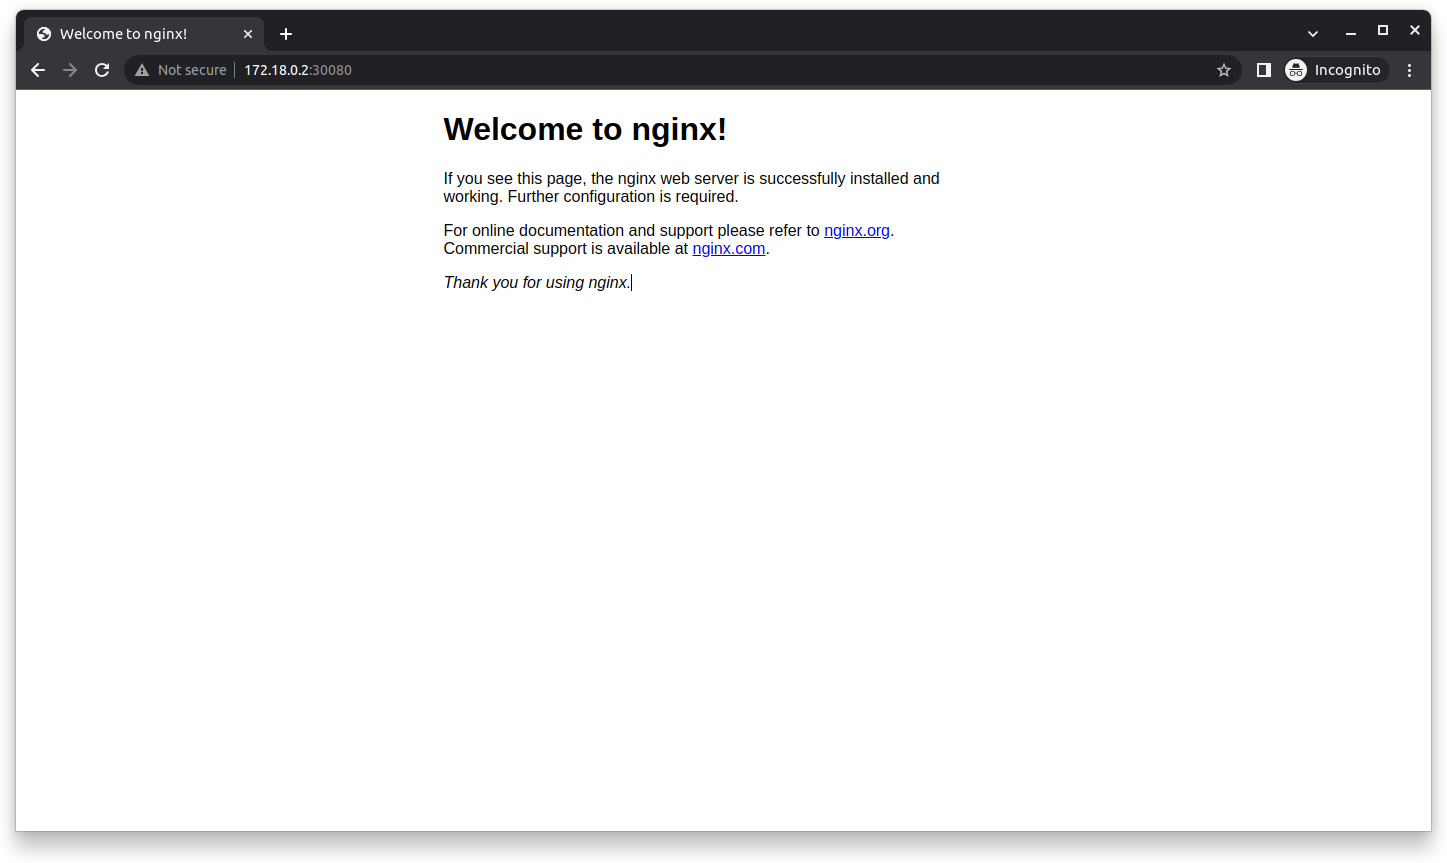
Task: Open the nginx.com link
Action: tap(729, 248)
